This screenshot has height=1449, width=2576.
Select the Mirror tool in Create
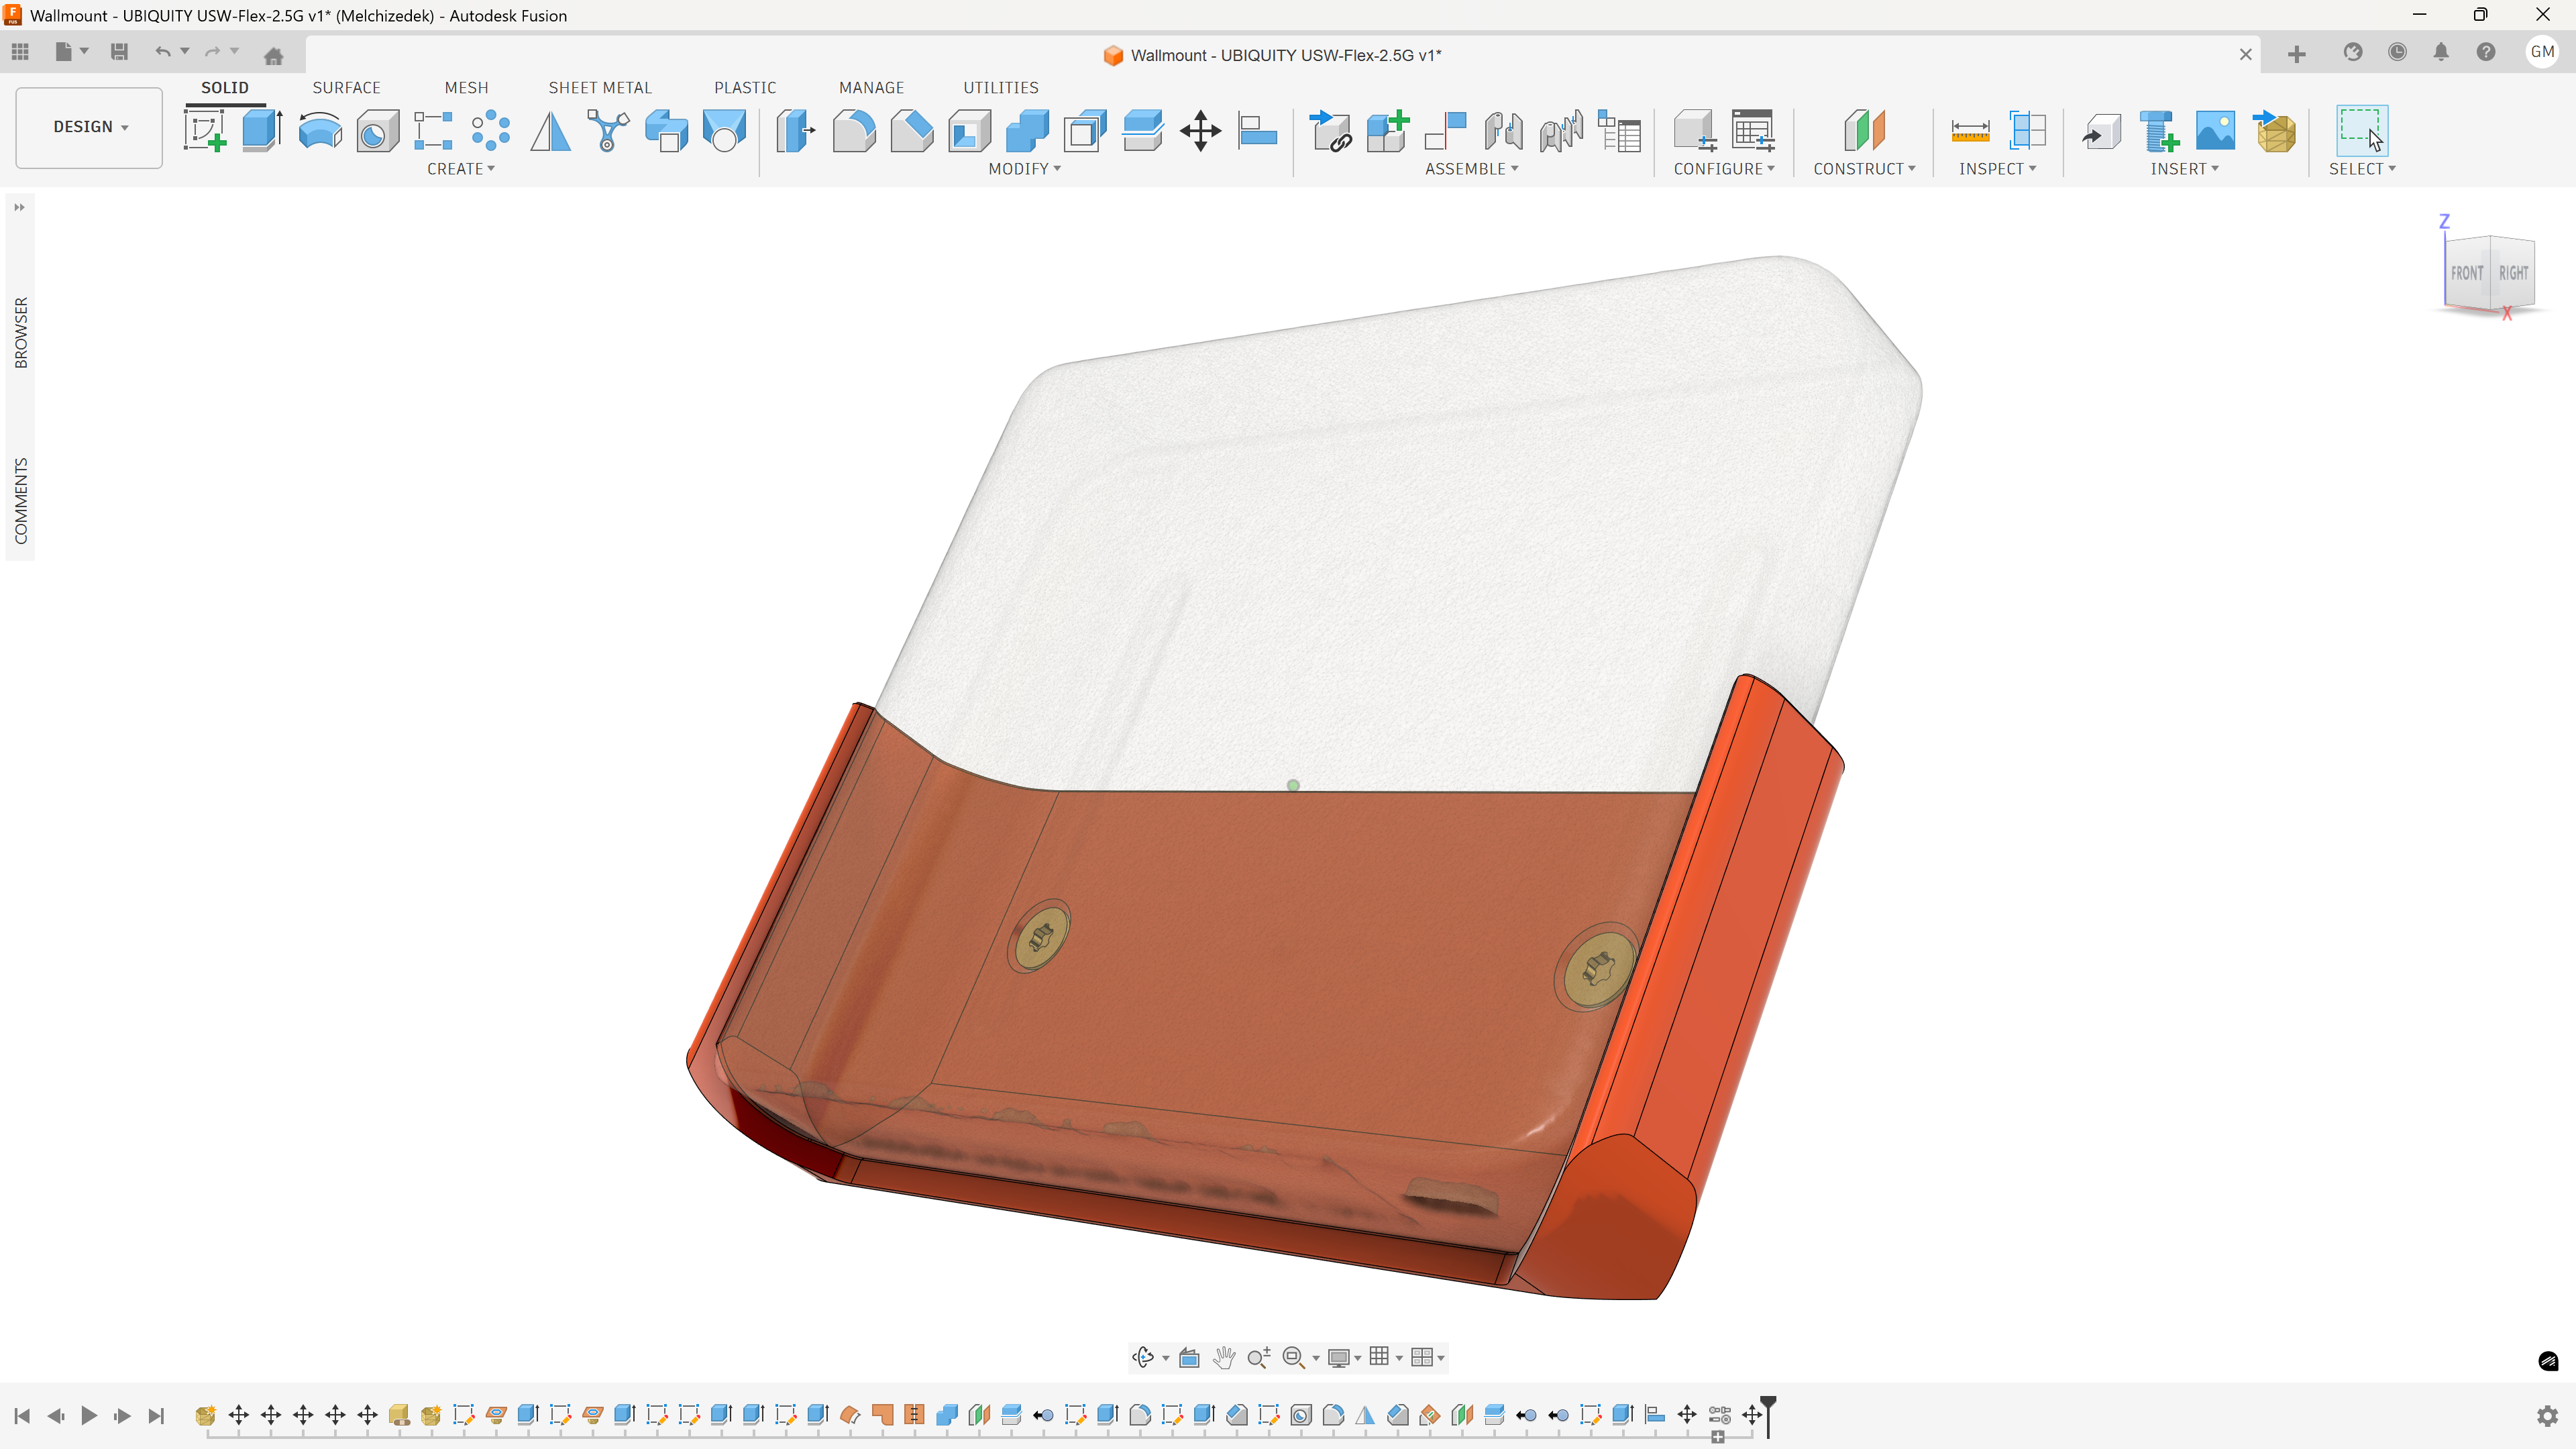550,131
